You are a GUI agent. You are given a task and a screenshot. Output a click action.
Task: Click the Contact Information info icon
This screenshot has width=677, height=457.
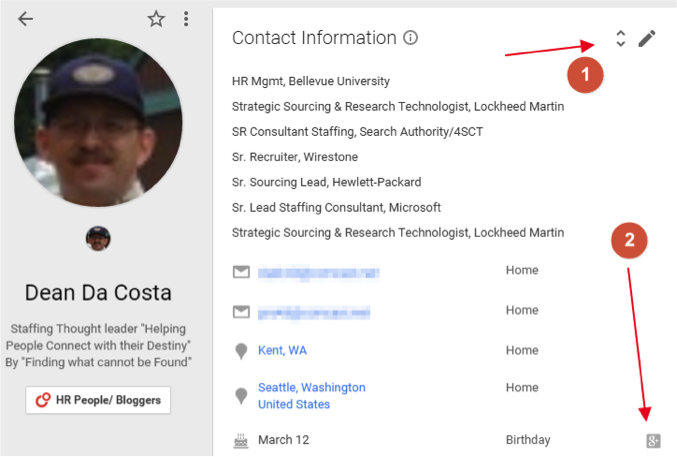tap(411, 38)
